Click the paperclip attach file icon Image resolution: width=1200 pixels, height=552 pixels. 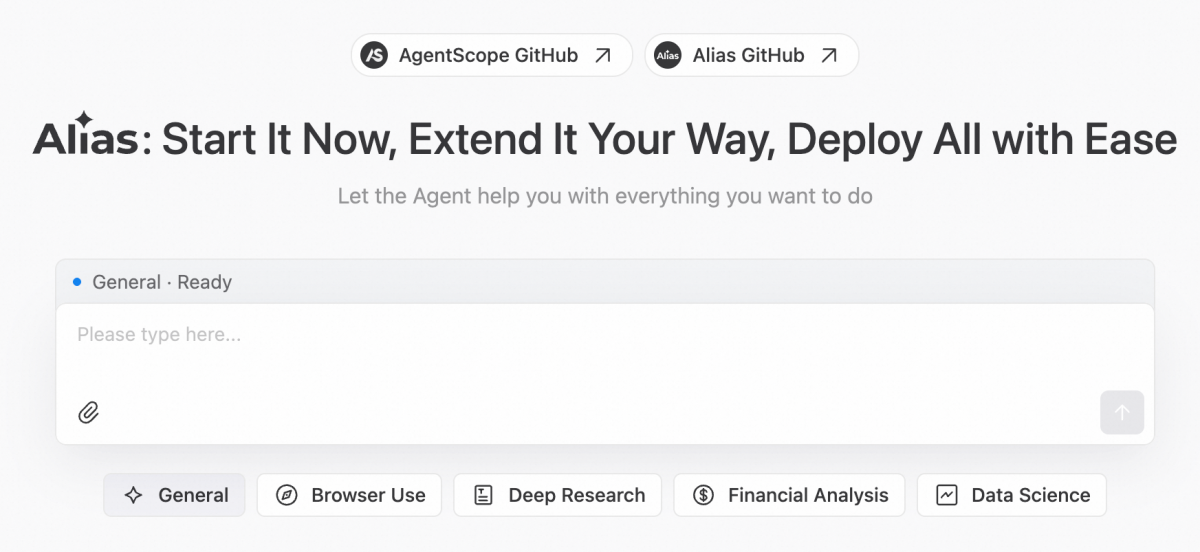click(89, 412)
